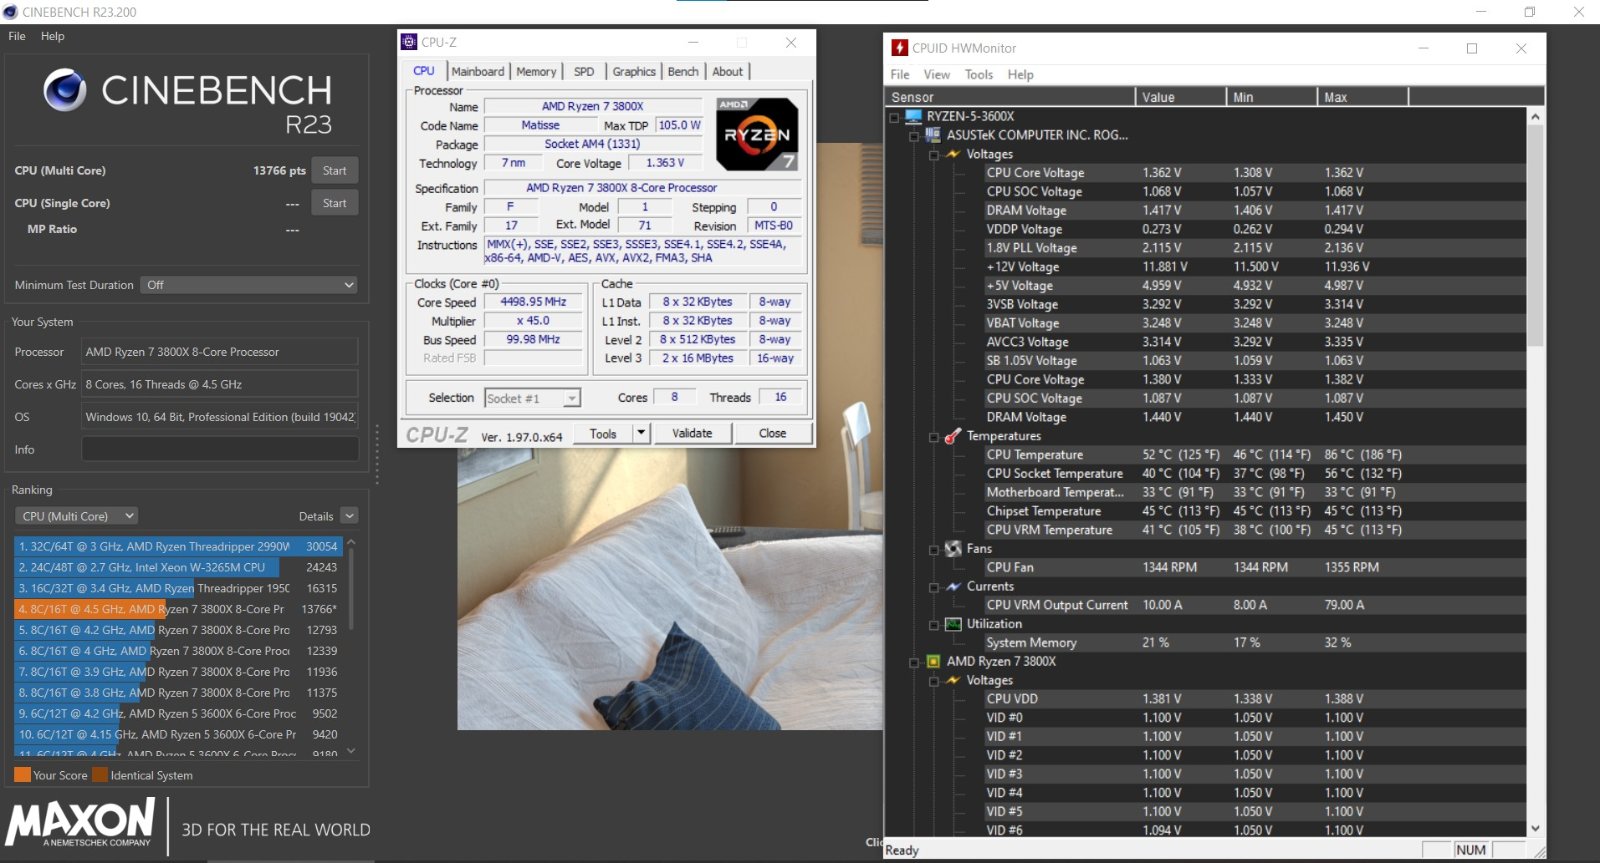Screen dimensions: 1600x863
Task: Click the CPU-Z title bar icon
Action: tap(409, 42)
